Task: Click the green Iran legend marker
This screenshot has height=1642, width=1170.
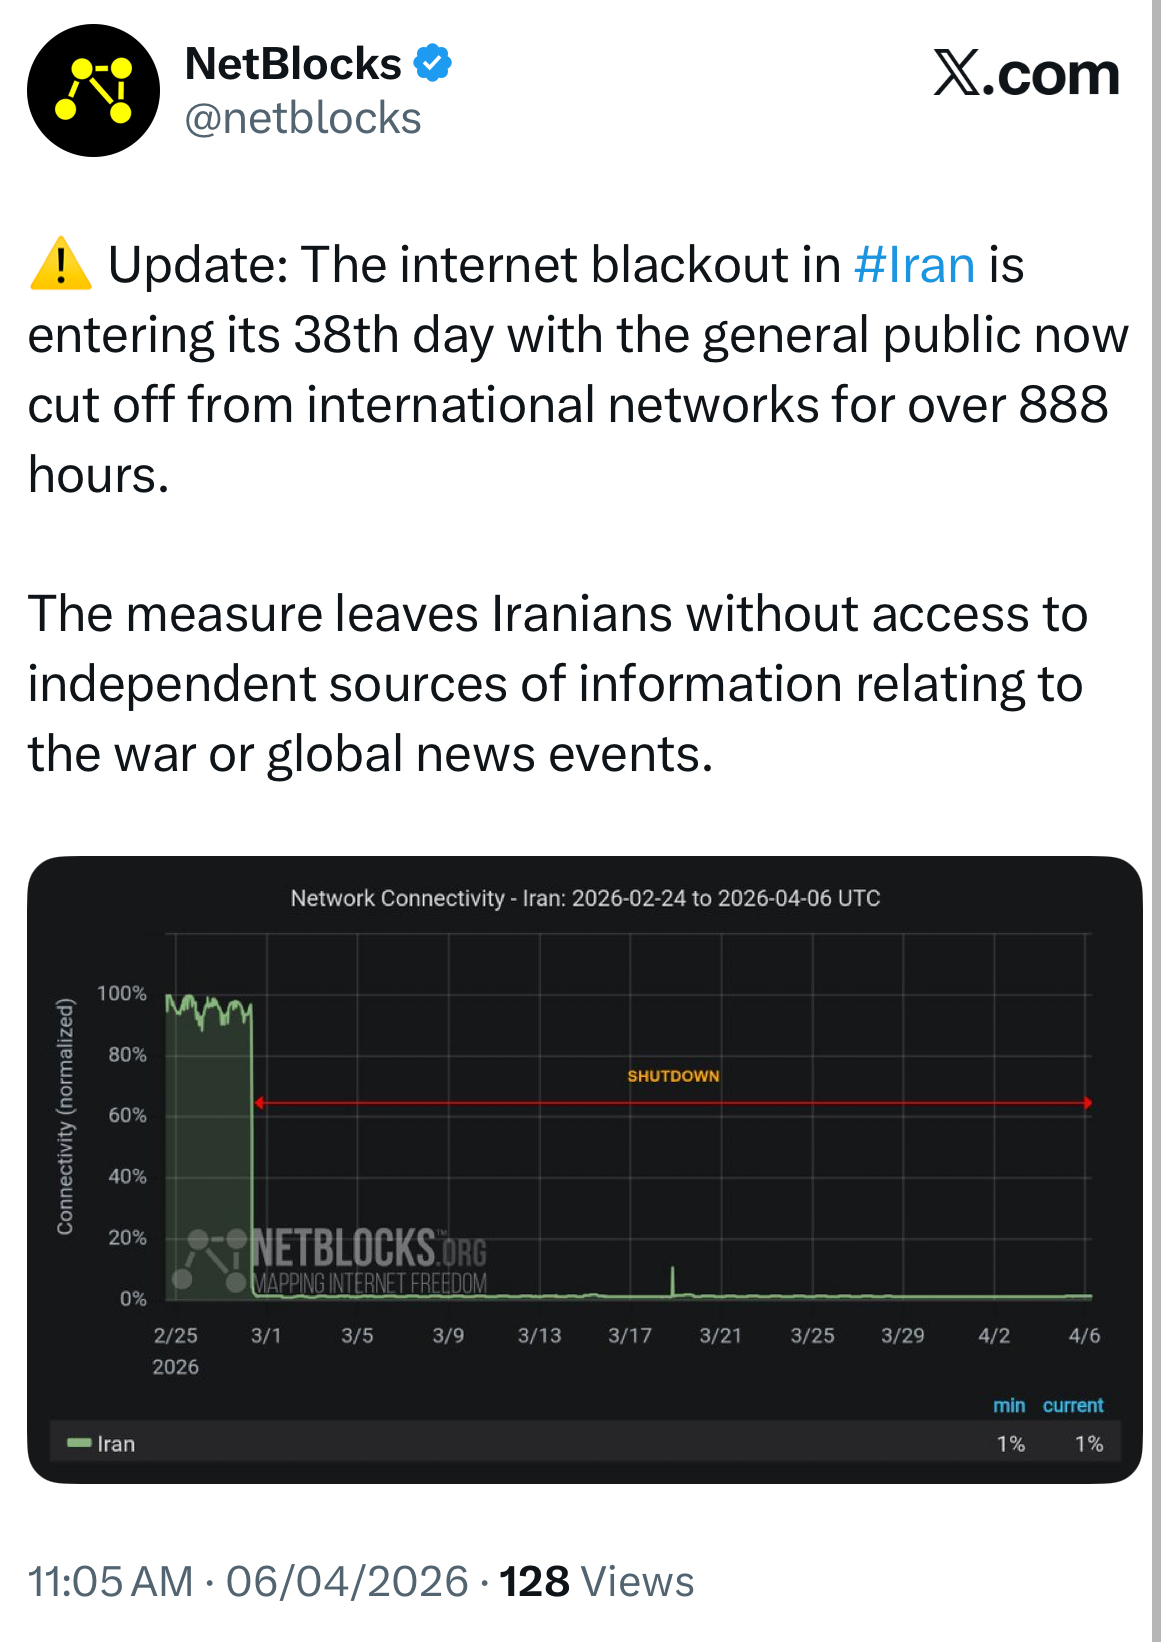Action: coord(77,1443)
